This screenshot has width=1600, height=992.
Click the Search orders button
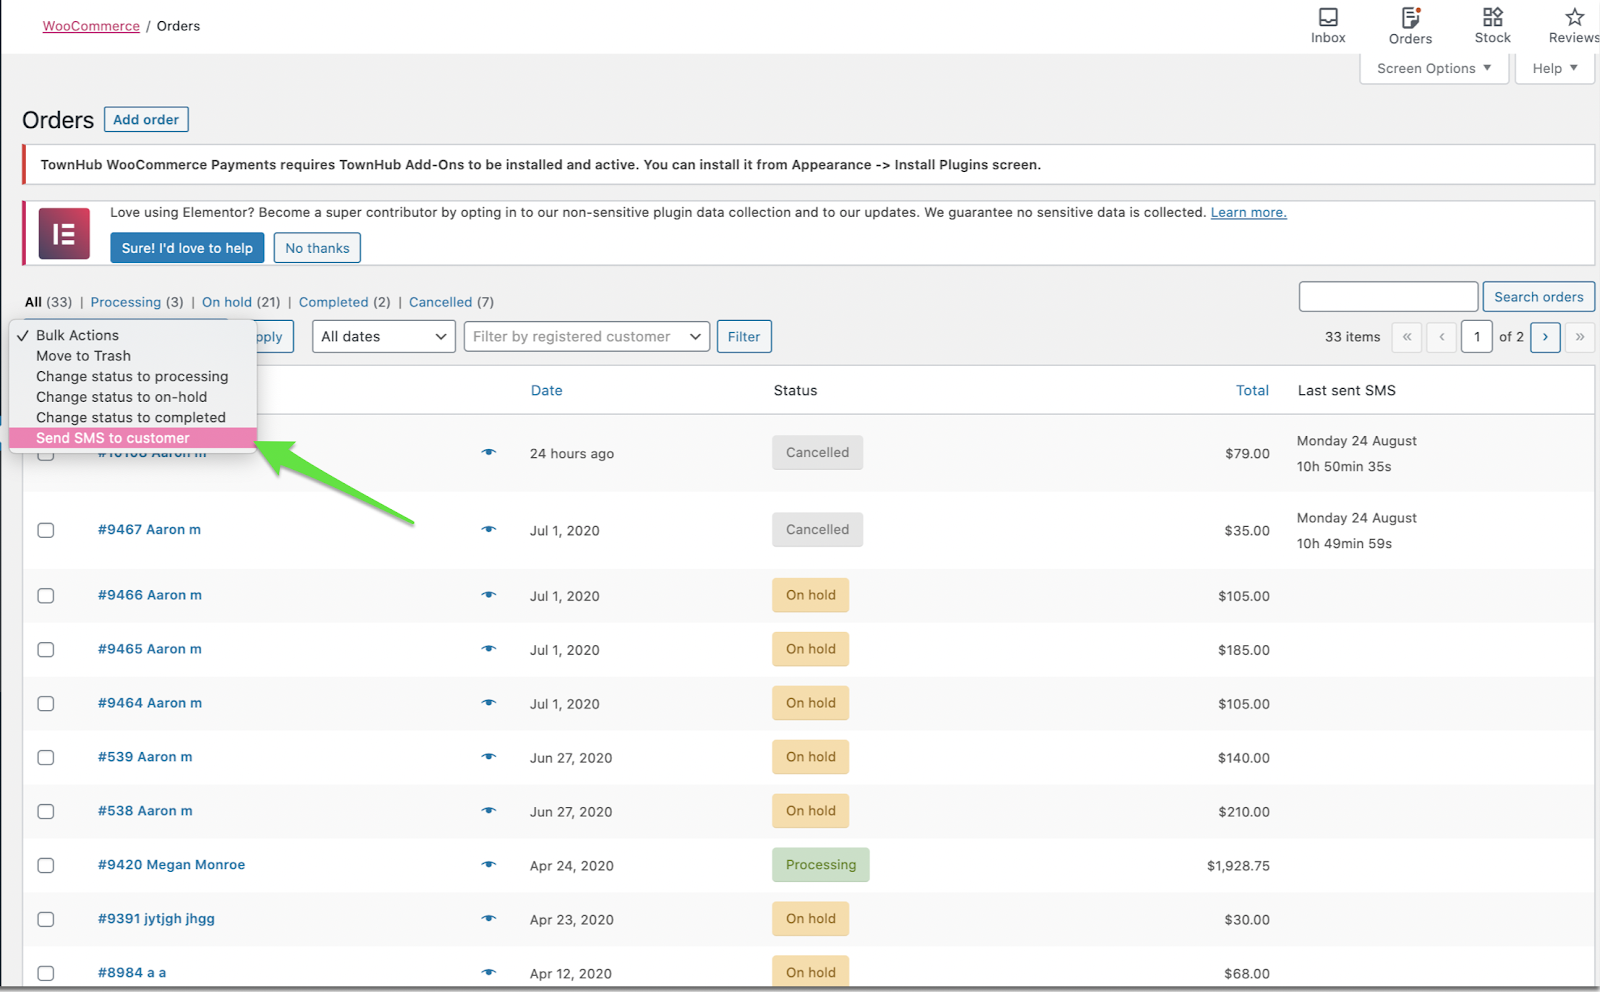[1538, 297]
